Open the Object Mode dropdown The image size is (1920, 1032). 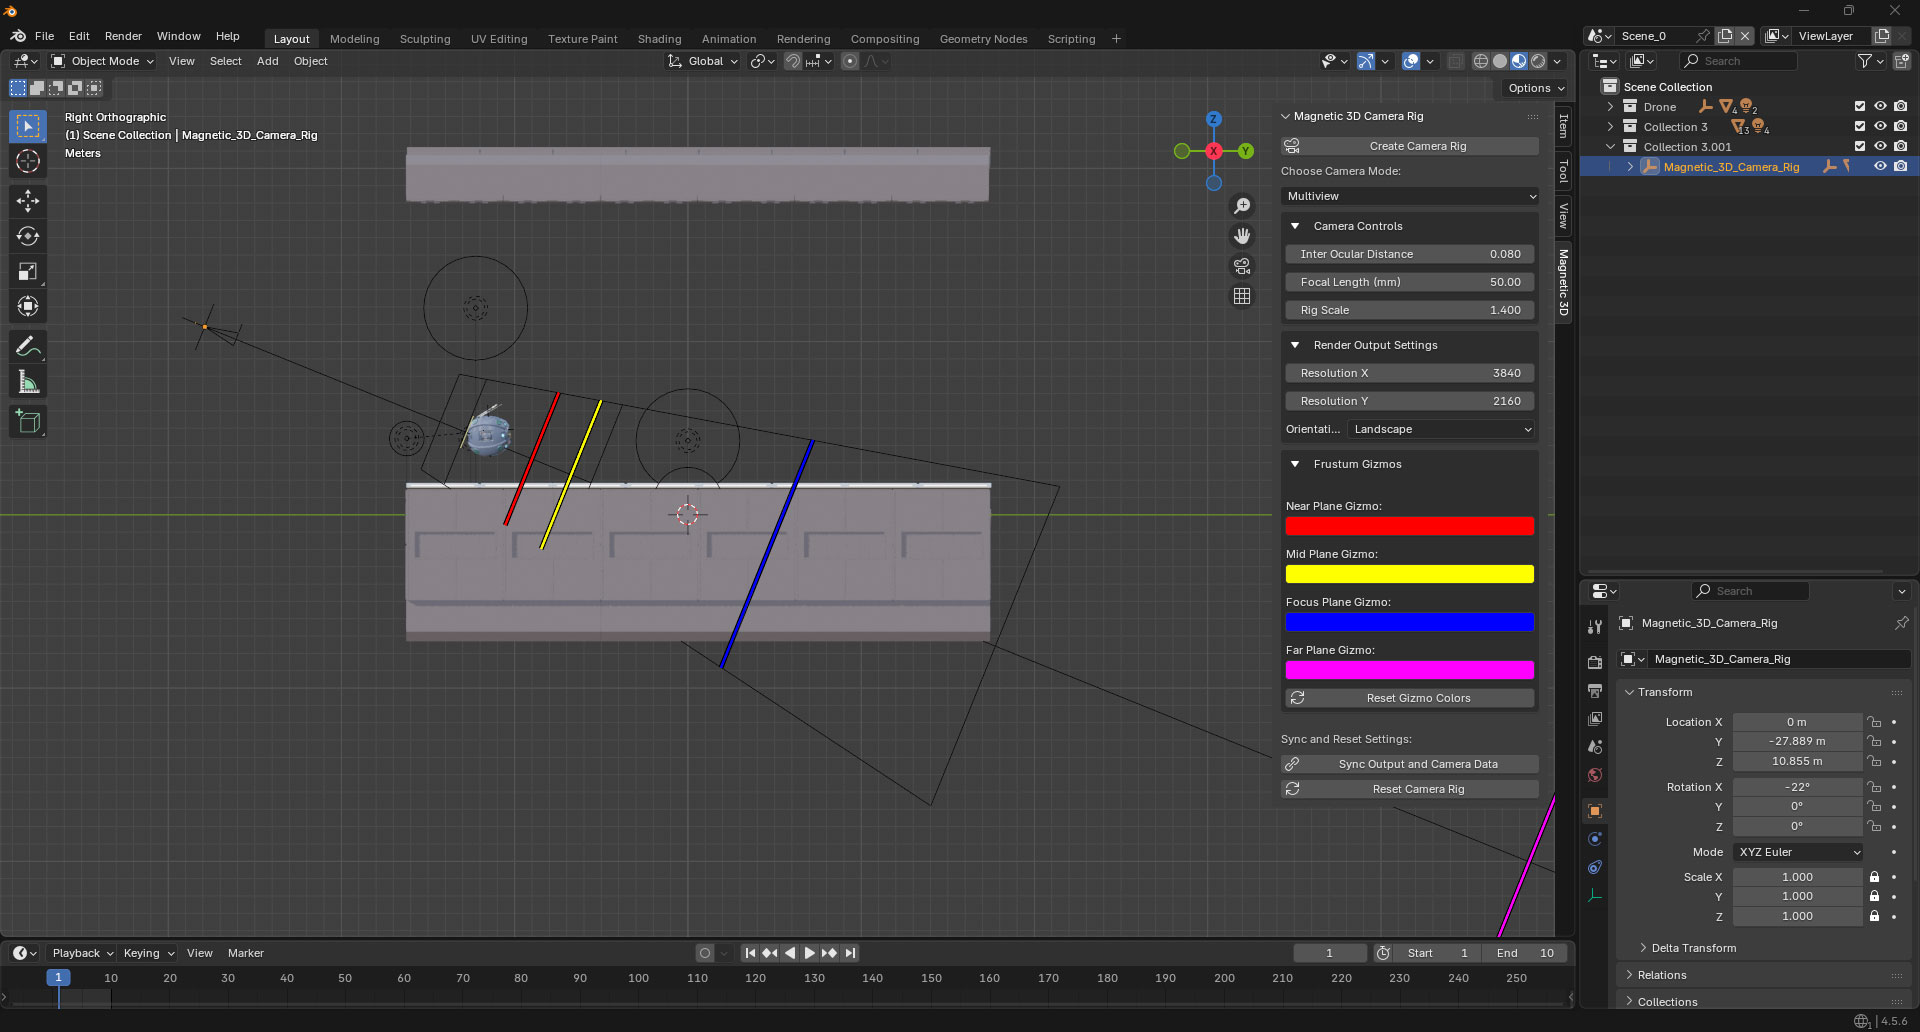click(103, 61)
